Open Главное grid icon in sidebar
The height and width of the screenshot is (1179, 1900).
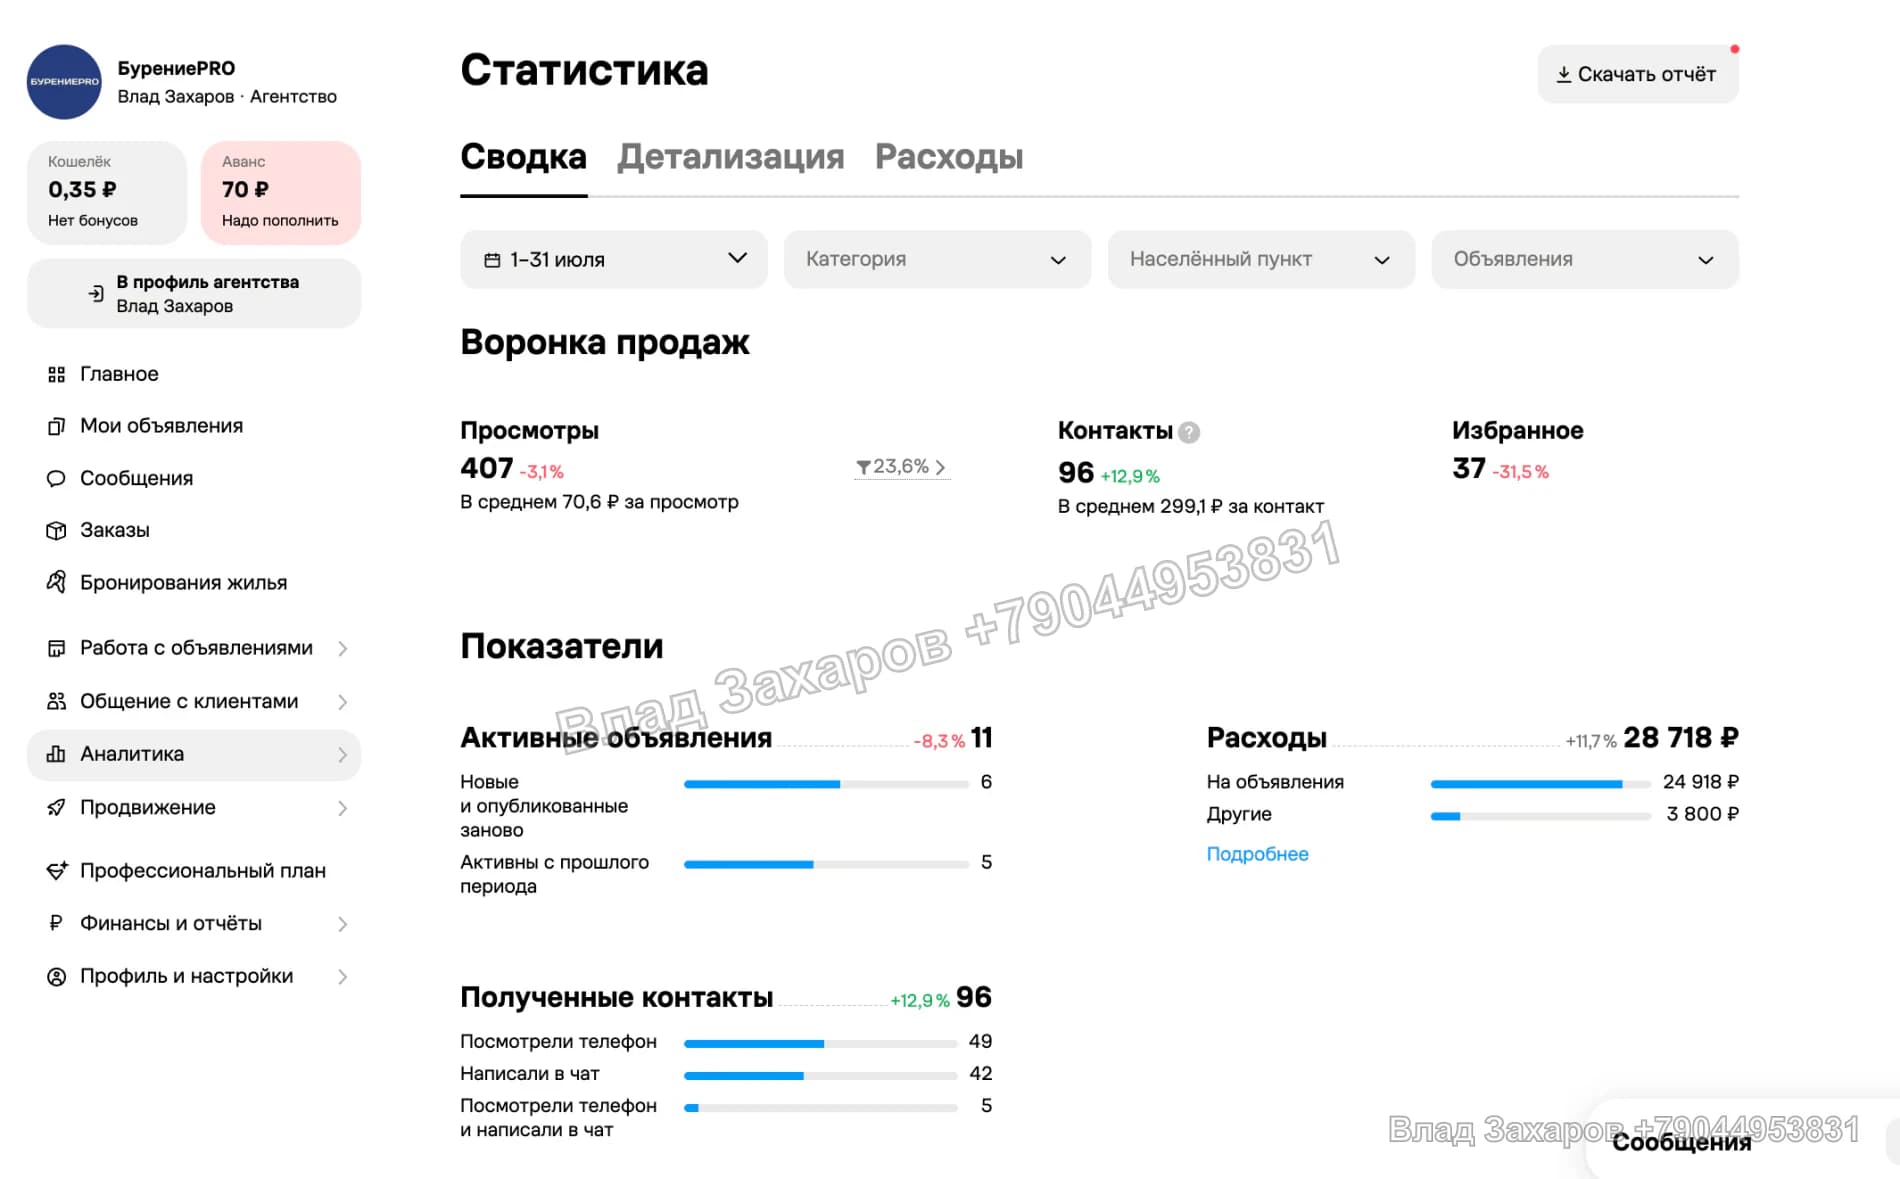coord(56,374)
